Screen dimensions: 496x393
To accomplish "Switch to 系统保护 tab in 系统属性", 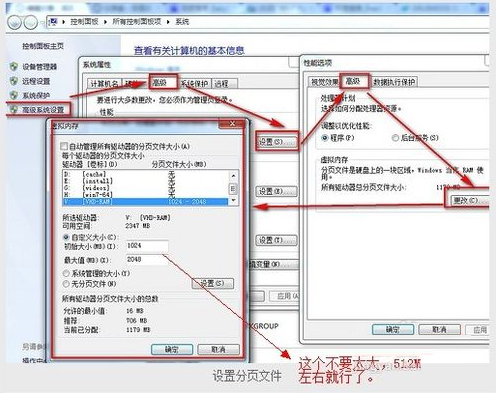I will pyautogui.click(x=195, y=83).
